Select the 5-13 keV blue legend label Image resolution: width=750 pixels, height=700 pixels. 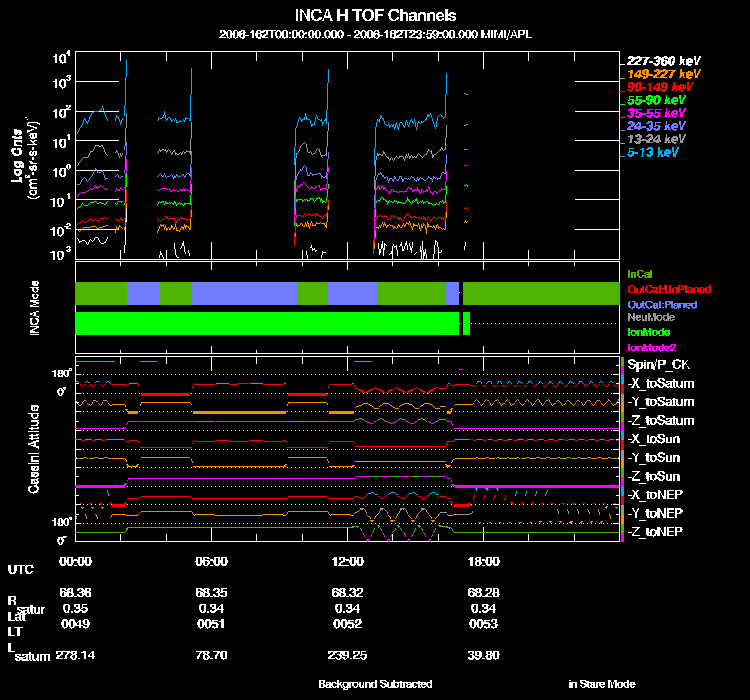pyautogui.click(x=652, y=152)
